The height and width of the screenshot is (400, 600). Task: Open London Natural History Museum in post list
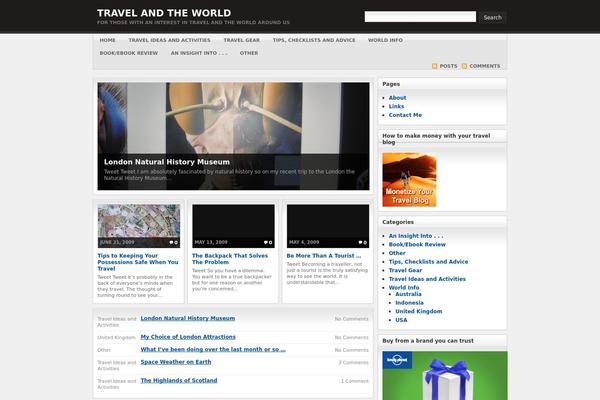click(x=188, y=318)
